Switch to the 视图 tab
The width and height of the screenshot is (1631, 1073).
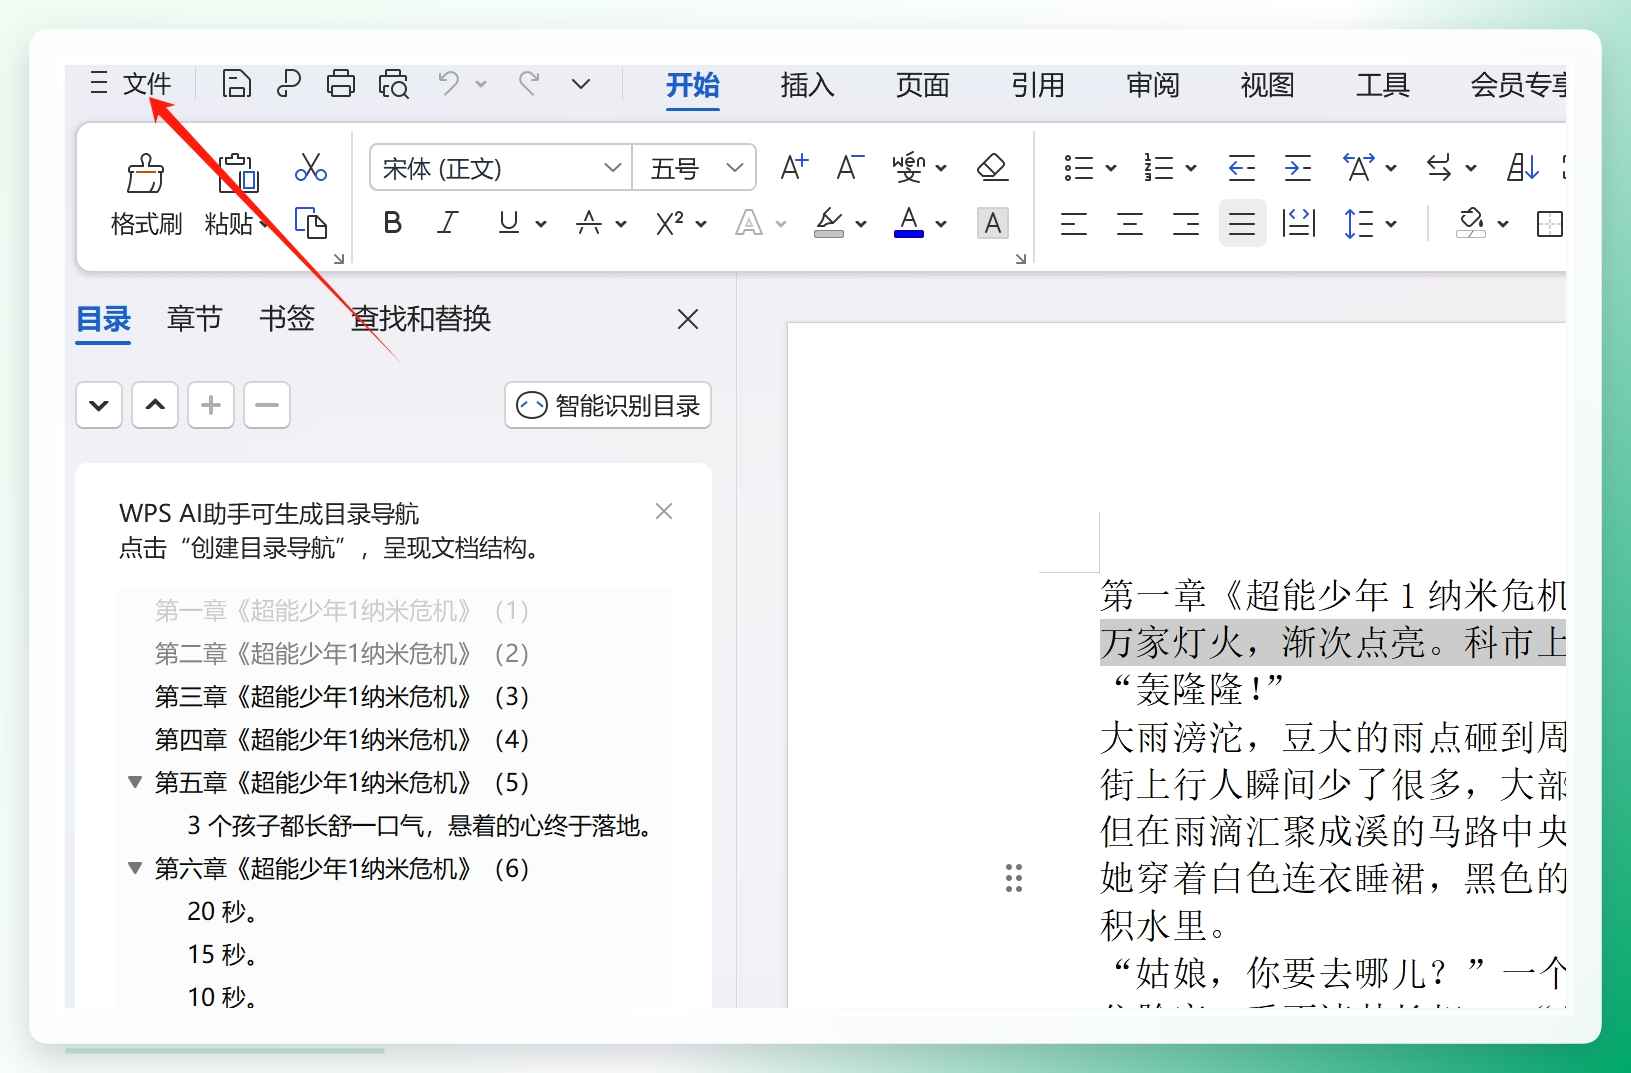tap(1267, 85)
